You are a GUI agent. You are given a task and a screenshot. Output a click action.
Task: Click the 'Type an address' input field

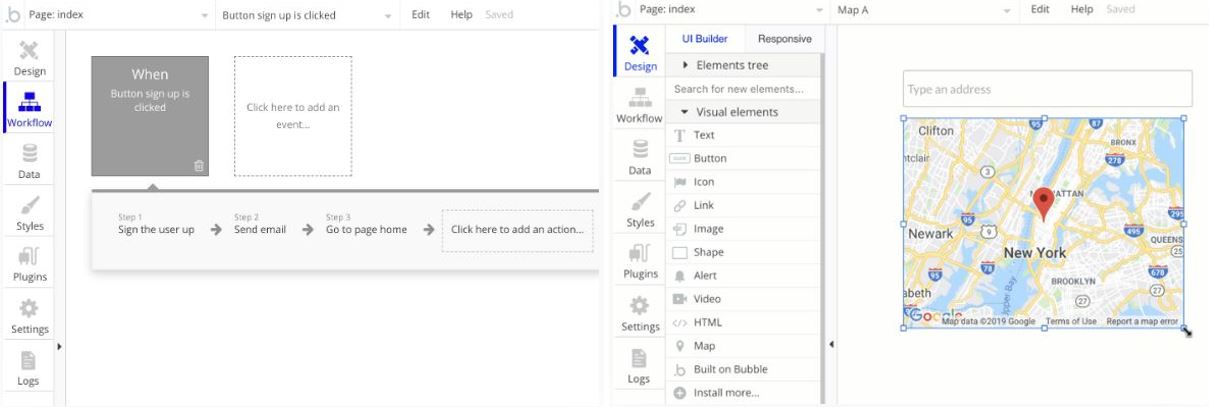point(1047,89)
